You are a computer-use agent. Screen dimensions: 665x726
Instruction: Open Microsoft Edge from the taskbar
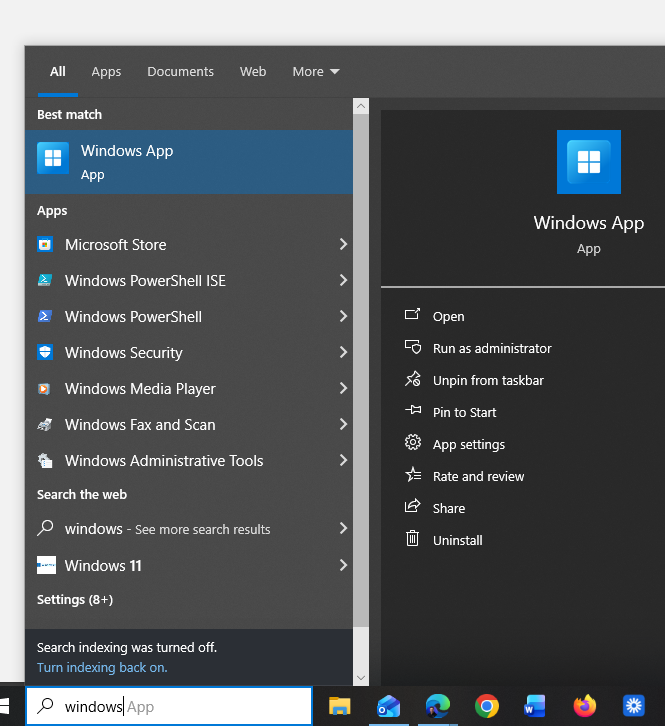tap(438, 706)
